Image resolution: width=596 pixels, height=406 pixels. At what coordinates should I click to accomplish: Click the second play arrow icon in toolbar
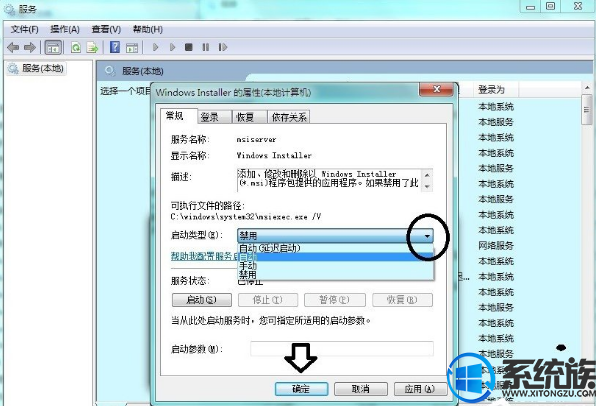pyautogui.click(x=172, y=47)
